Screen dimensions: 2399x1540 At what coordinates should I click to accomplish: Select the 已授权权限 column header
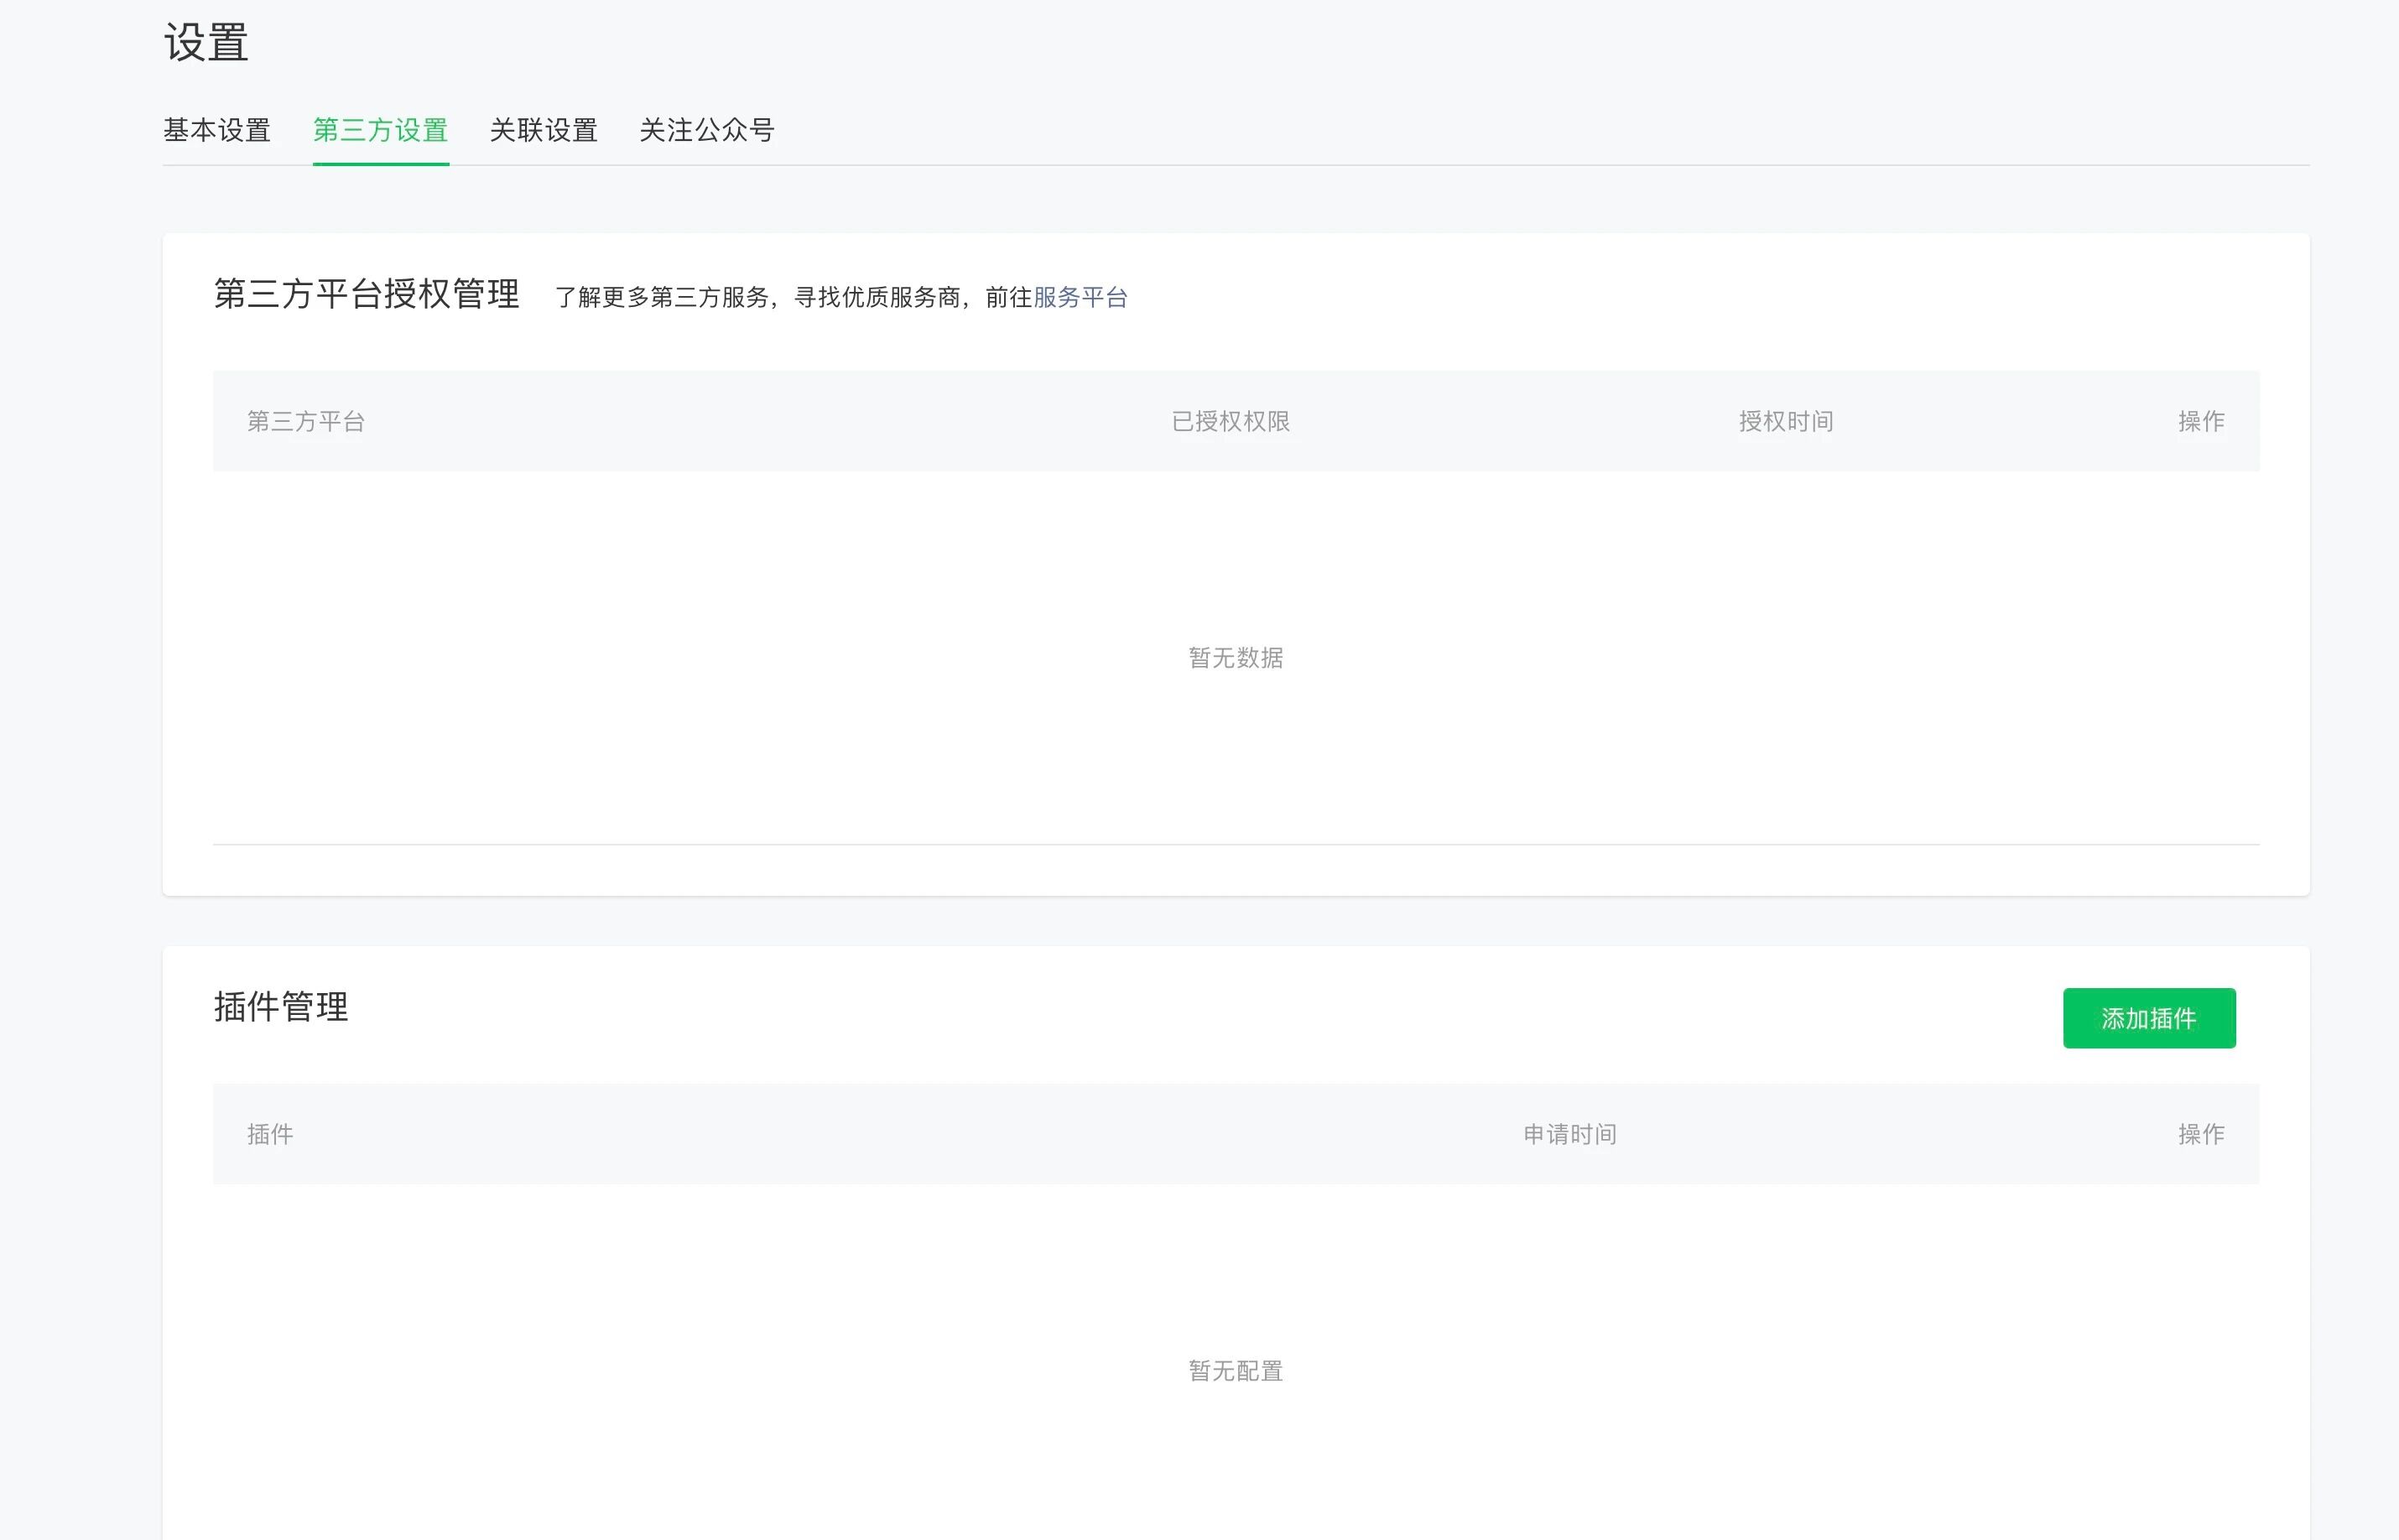click(1230, 421)
